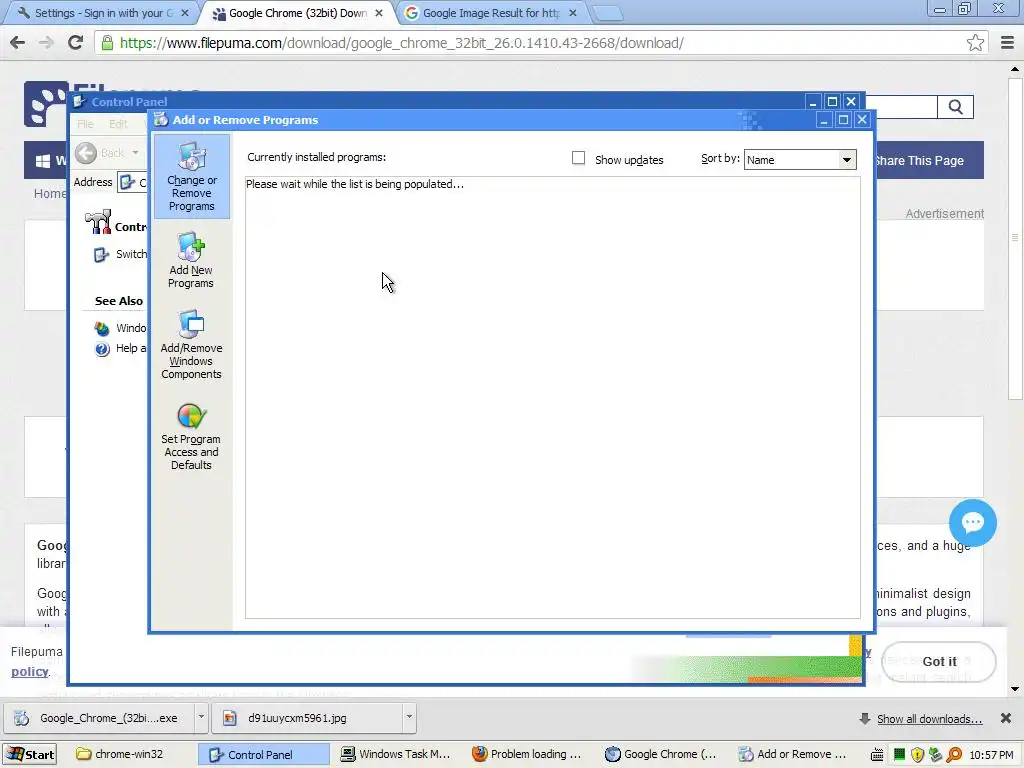1024x768 pixels.
Task: Enable the Show updates checkbox
Action: click(x=578, y=158)
